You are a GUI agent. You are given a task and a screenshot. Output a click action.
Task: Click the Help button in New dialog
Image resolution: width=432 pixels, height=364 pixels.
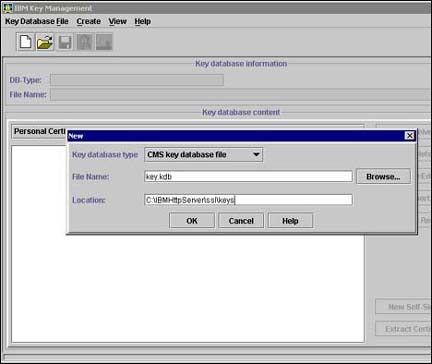coord(290,221)
